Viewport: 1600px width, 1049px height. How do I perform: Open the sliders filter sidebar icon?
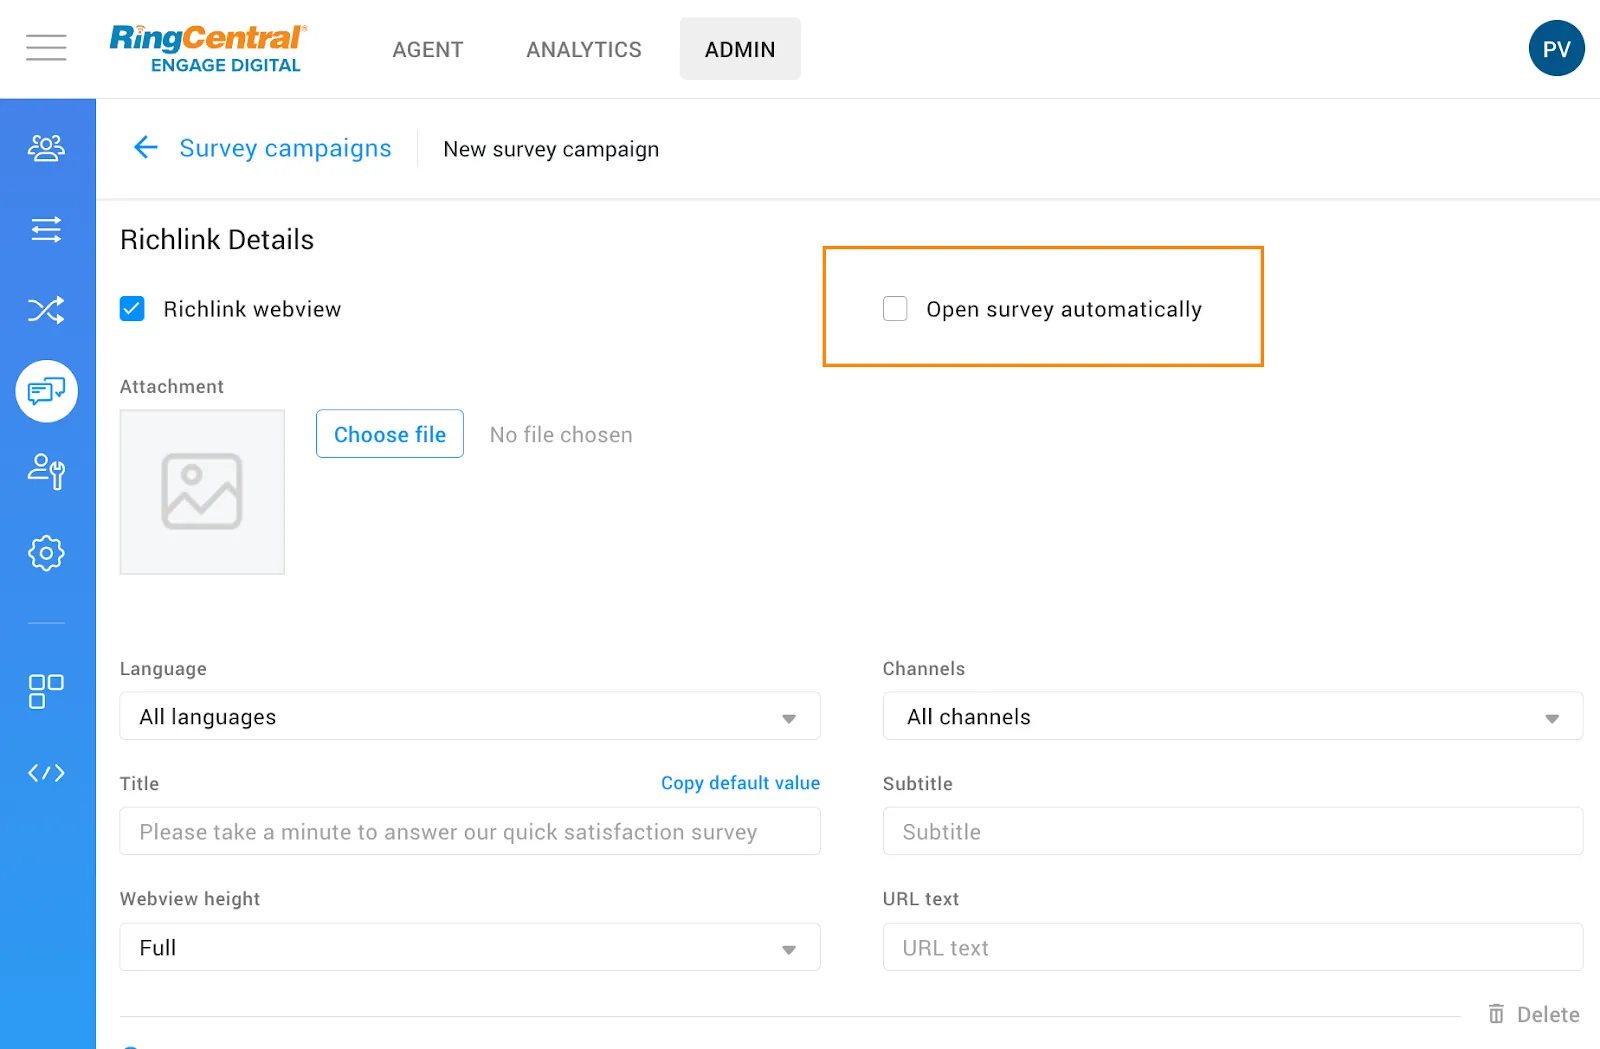click(46, 230)
